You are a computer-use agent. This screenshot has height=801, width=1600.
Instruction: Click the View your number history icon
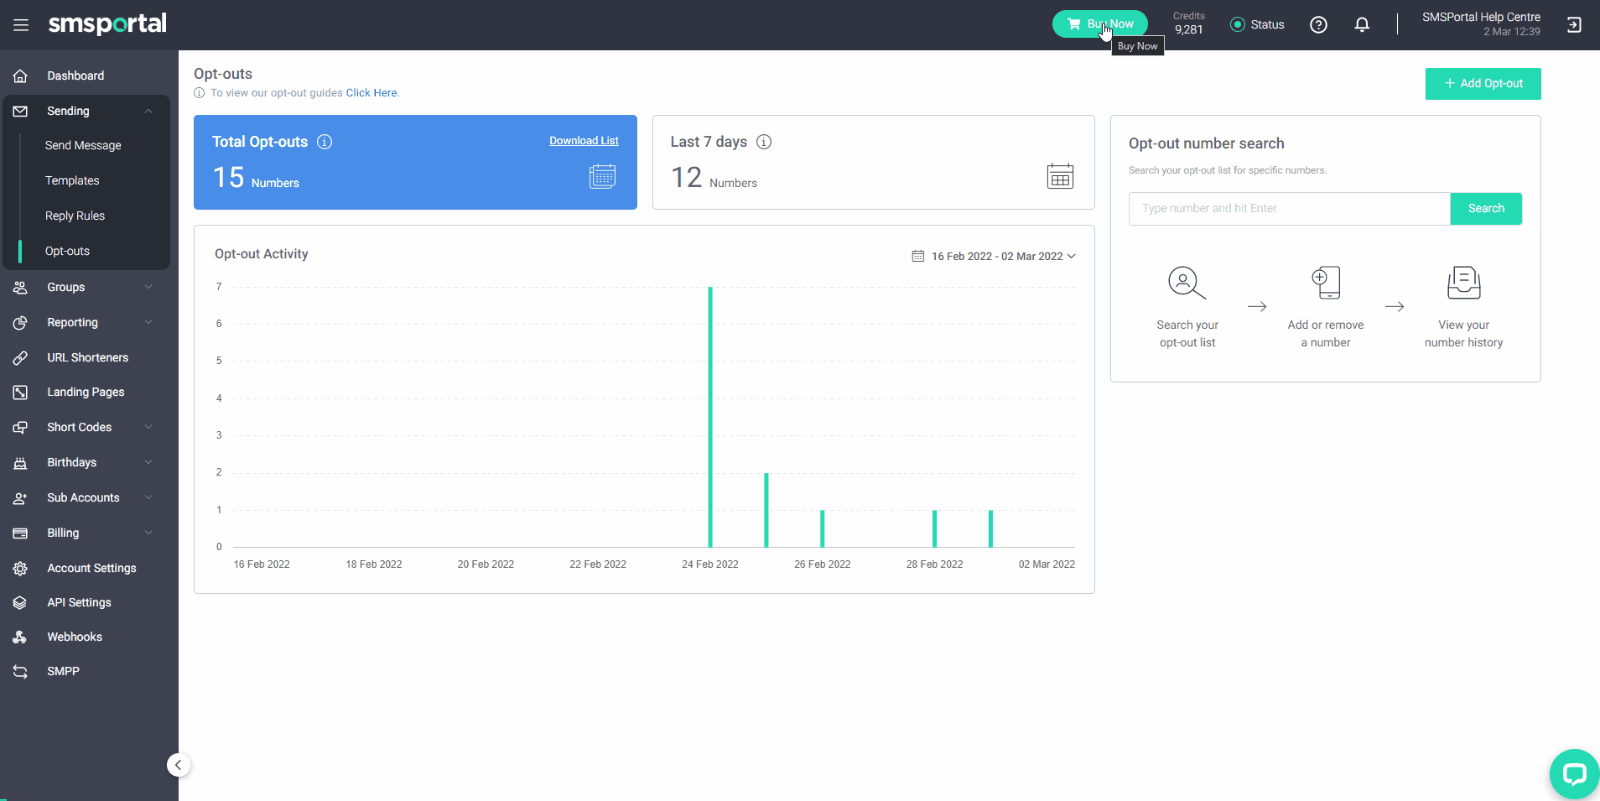coord(1464,283)
